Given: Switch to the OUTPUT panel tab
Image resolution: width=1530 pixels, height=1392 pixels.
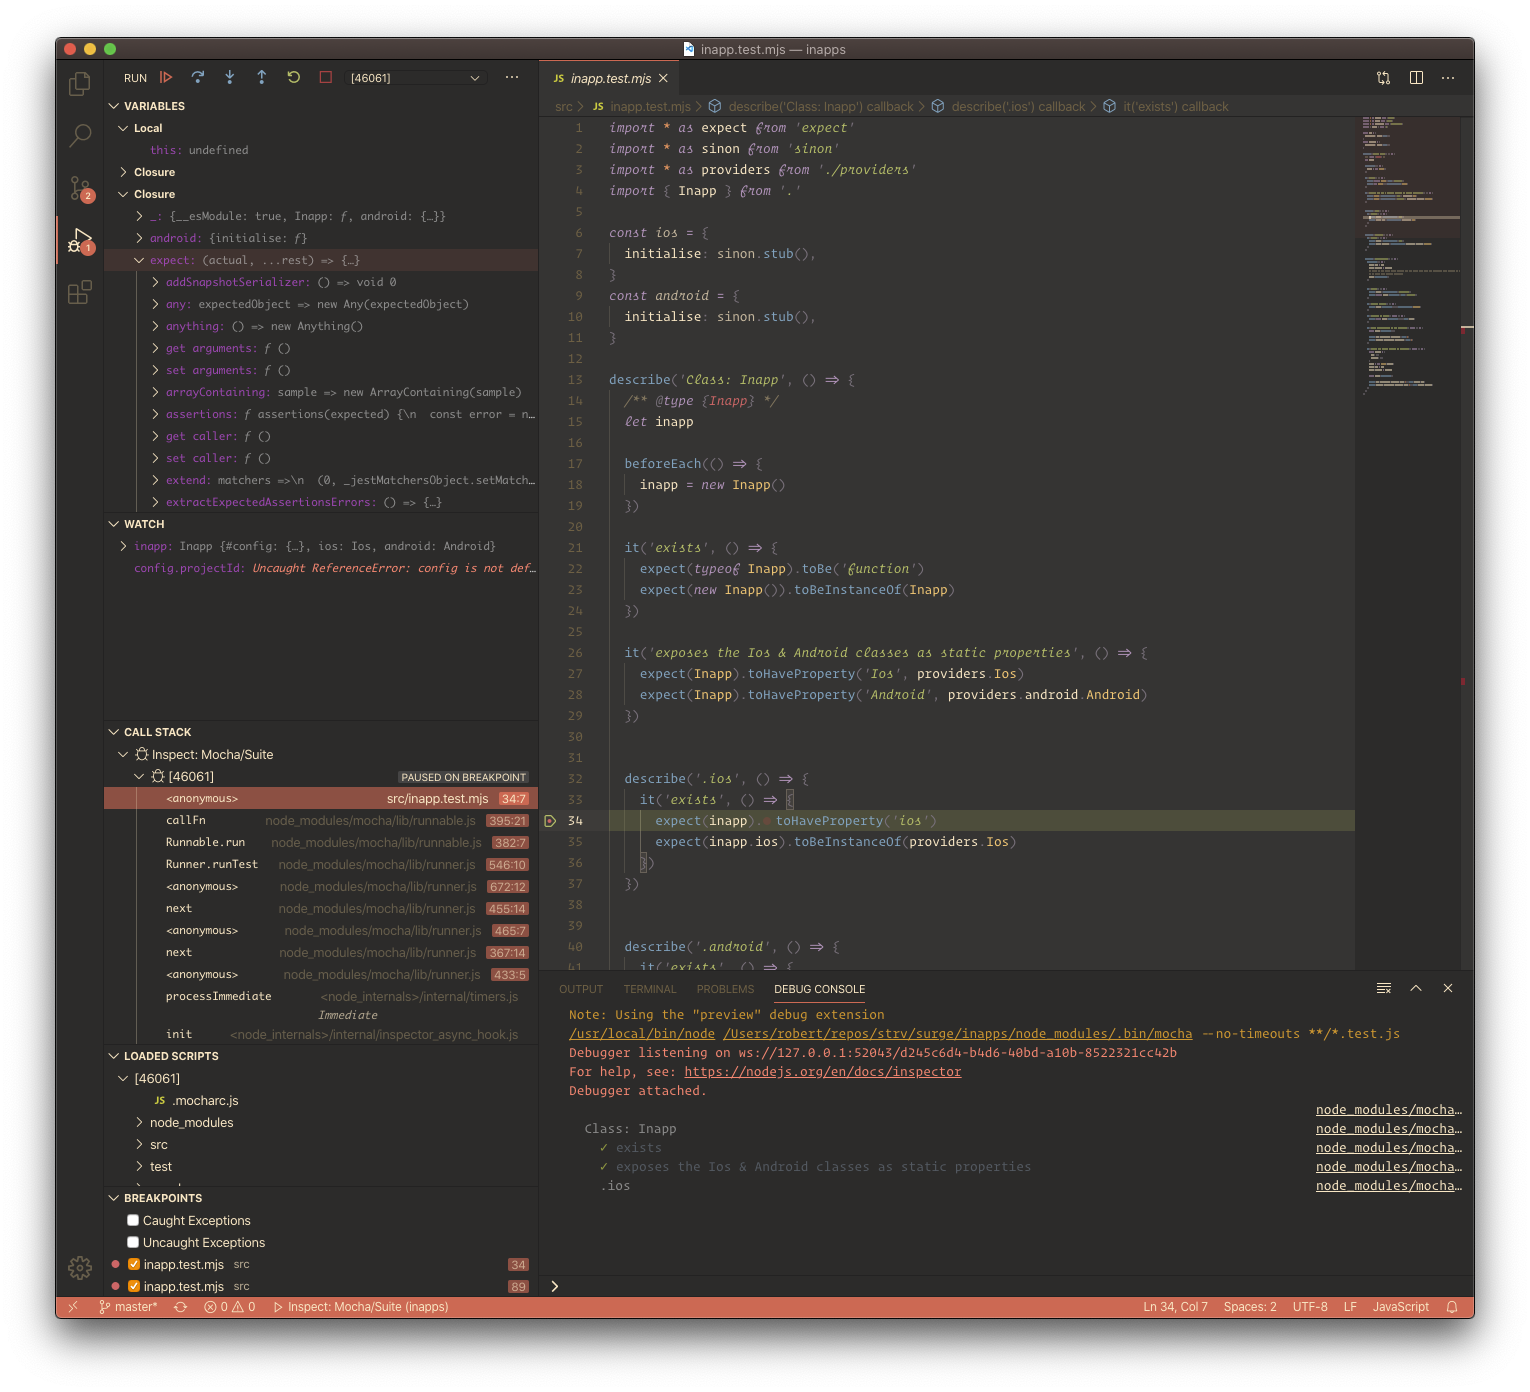Looking at the screenshot, I should pos(581,989).
